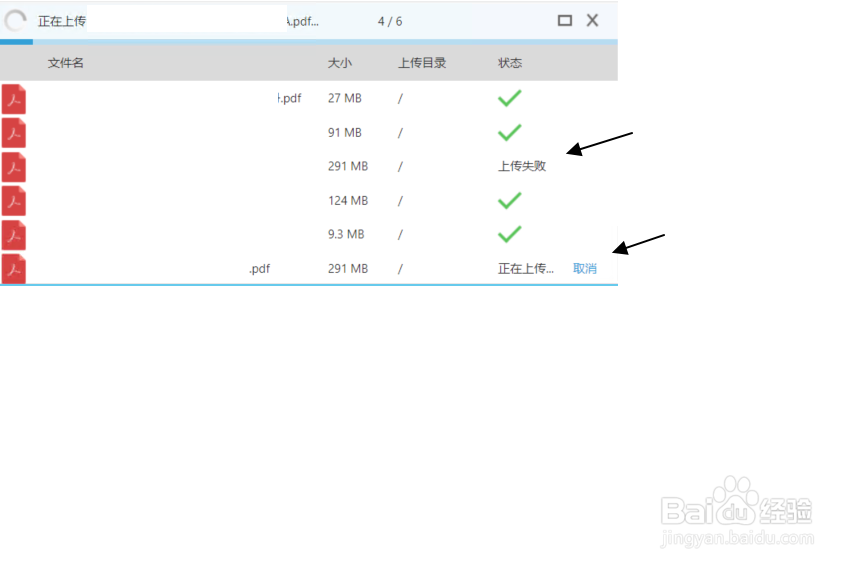Click the 上传失败 status text
Screen dimensions: 862x568
[x=522, y=166]
